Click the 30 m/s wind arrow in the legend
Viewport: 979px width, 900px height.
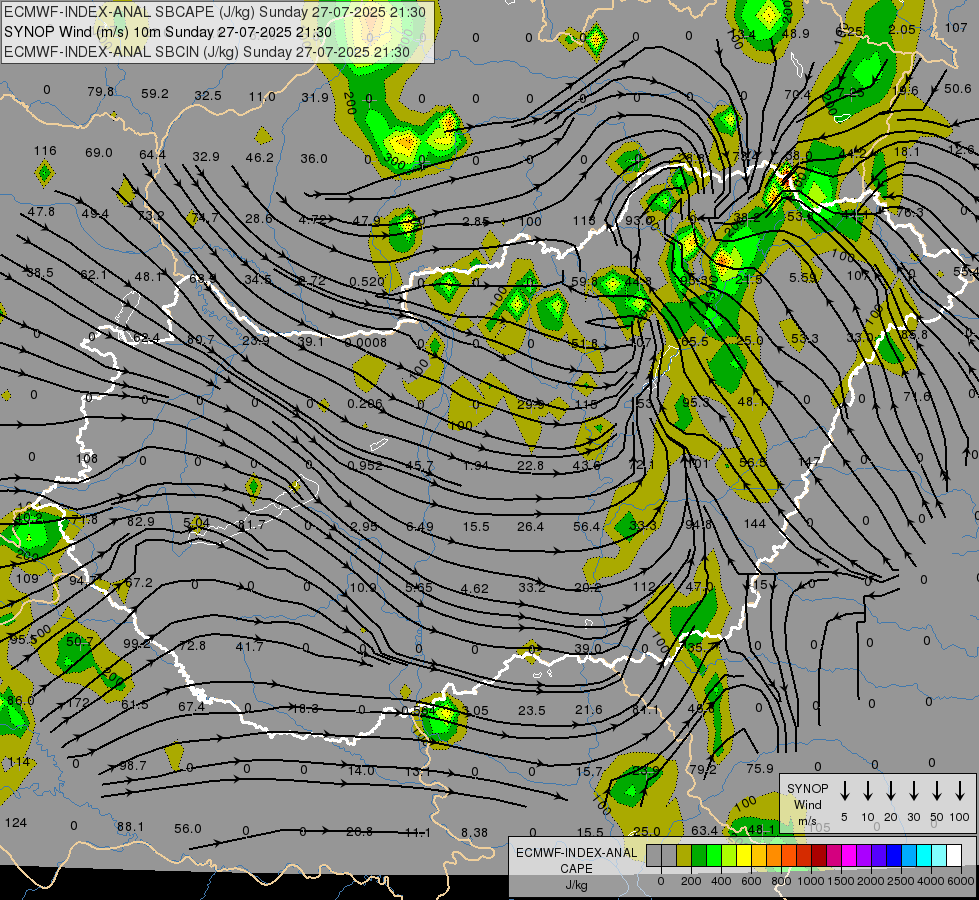click(x=913, y=791)
